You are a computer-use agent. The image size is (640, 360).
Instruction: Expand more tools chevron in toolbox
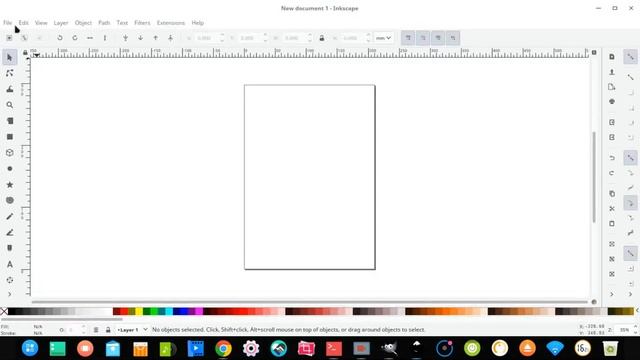tap(10, 294)
